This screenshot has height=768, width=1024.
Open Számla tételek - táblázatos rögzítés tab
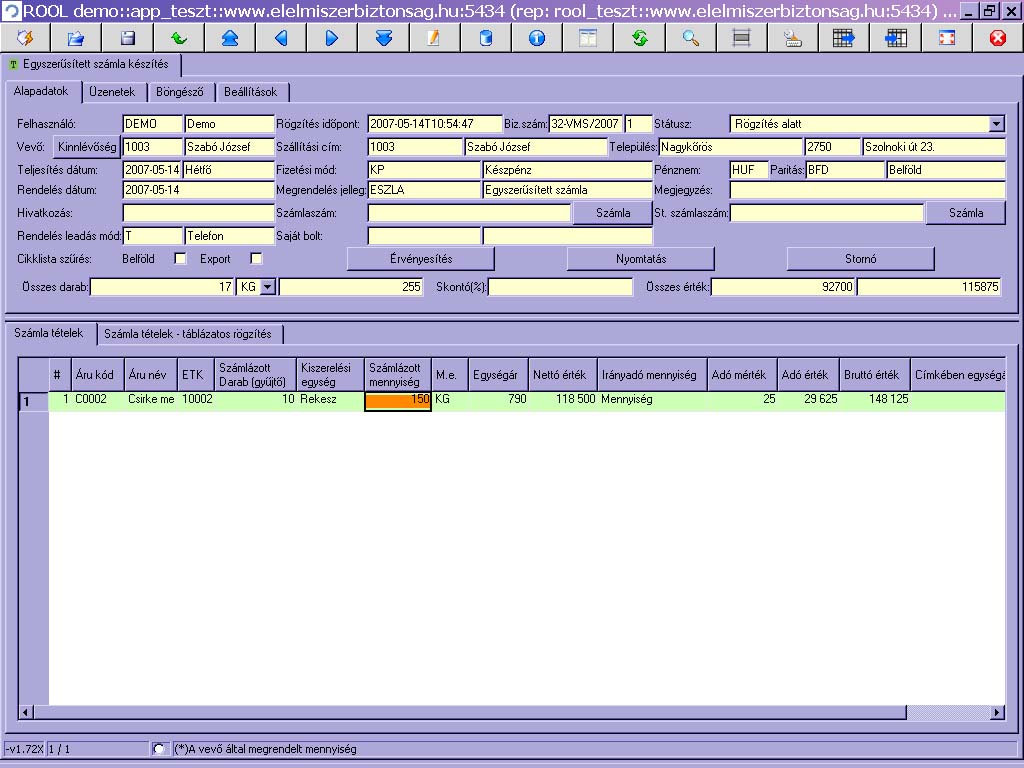click(x=190, y=334)
